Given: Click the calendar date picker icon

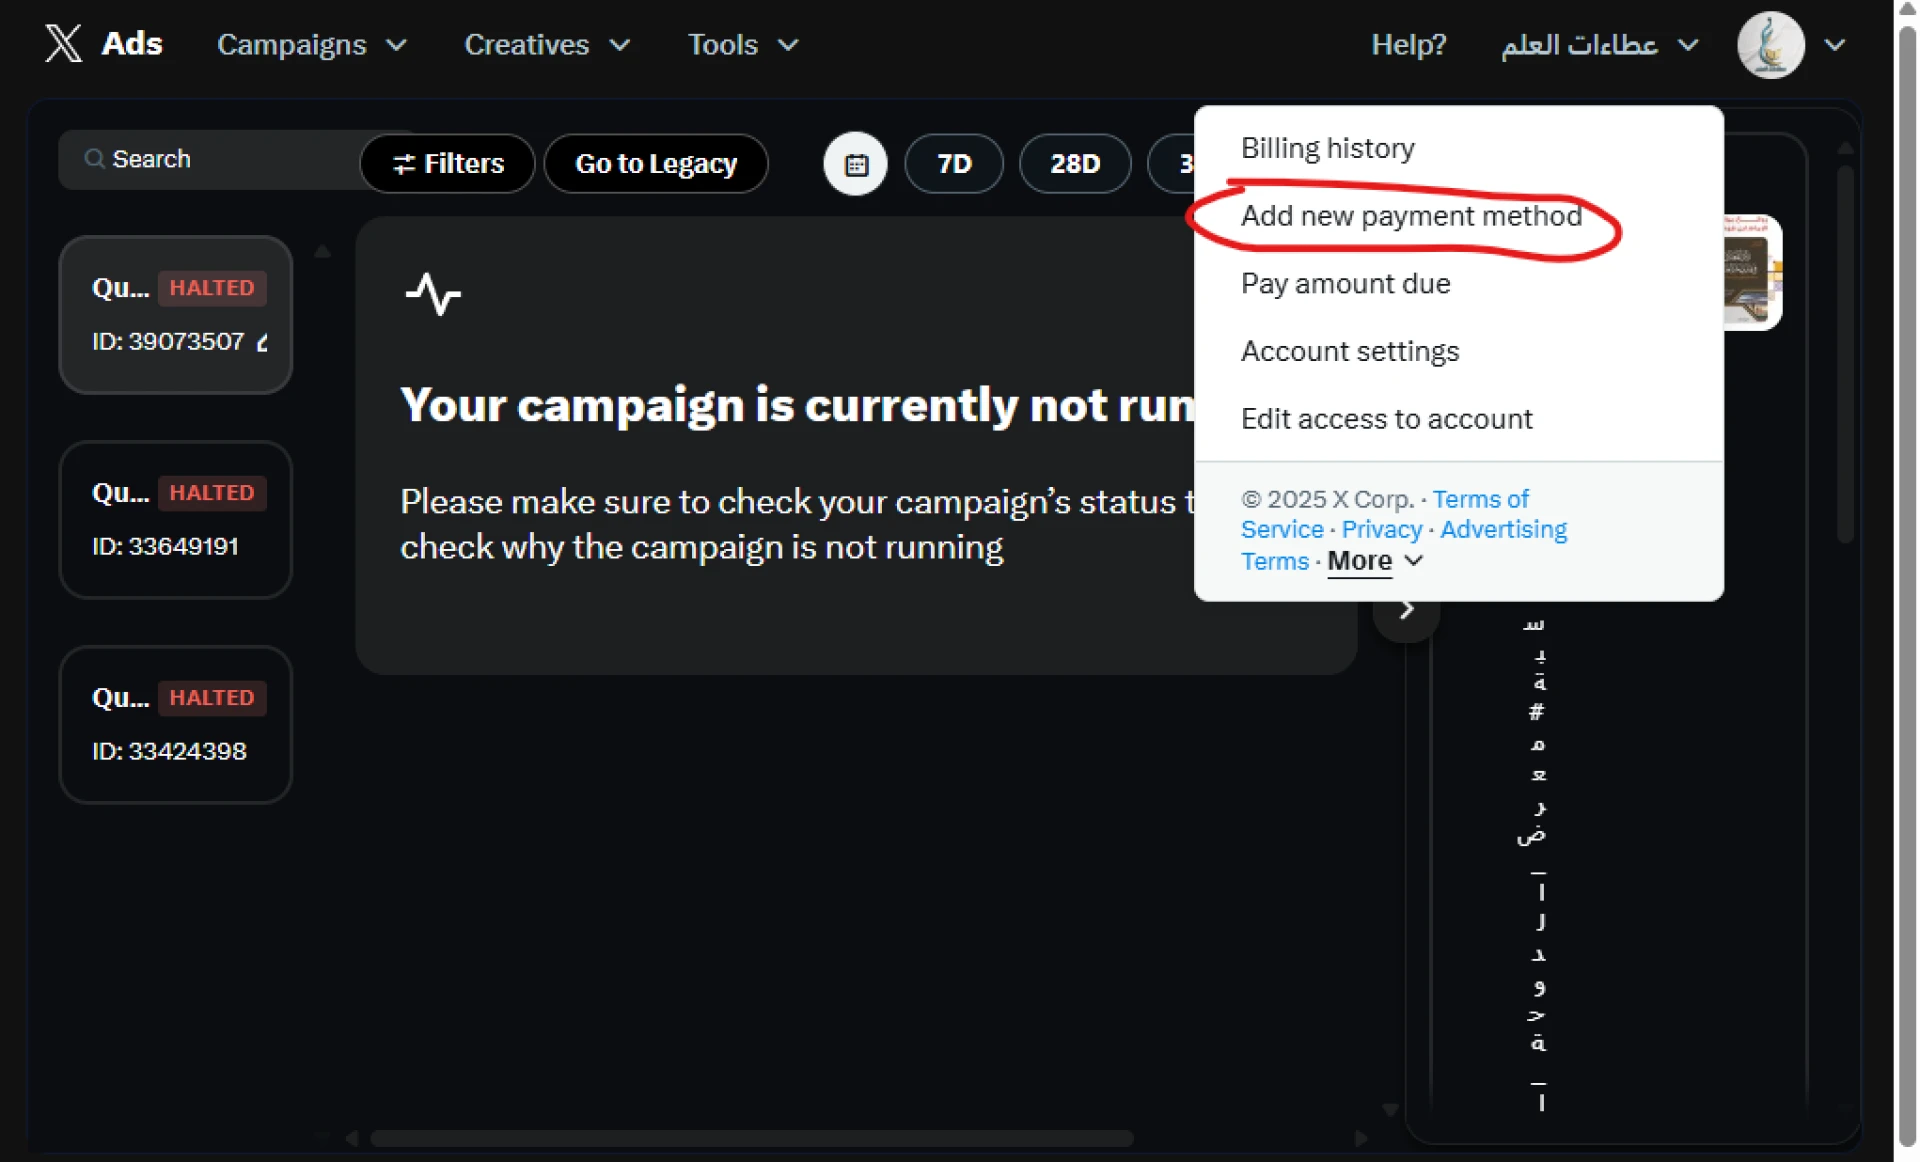Looking at the screenshot, I should pyautogui.click(x=855, y=164).
